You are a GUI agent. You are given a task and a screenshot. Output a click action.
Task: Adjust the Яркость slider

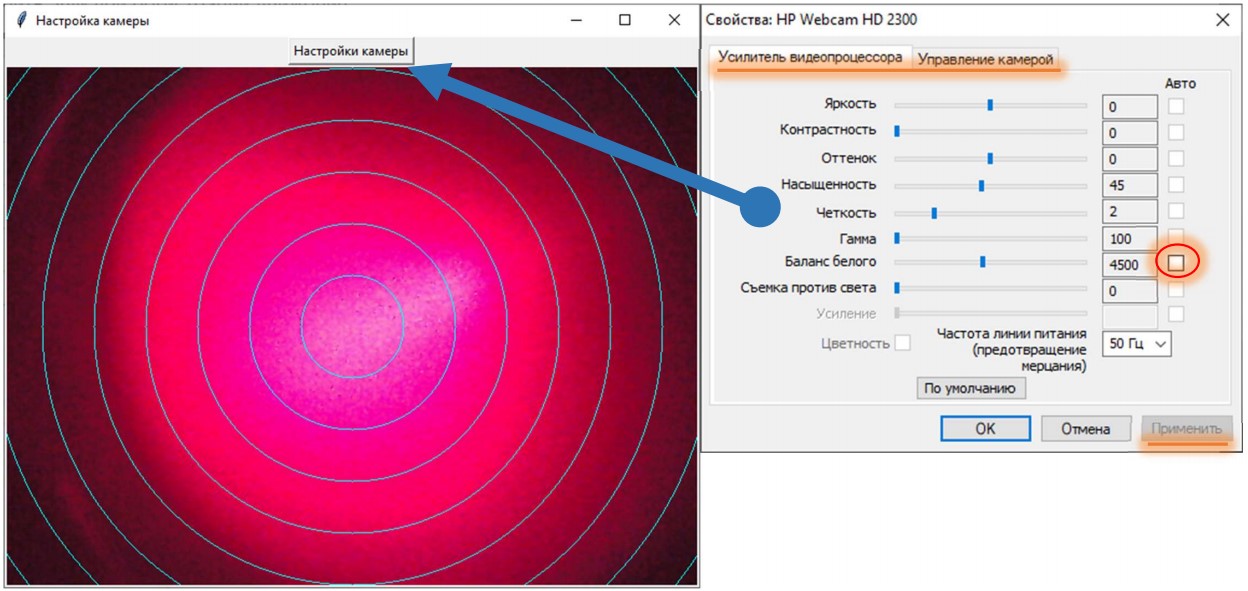click(x=990, y=104)
